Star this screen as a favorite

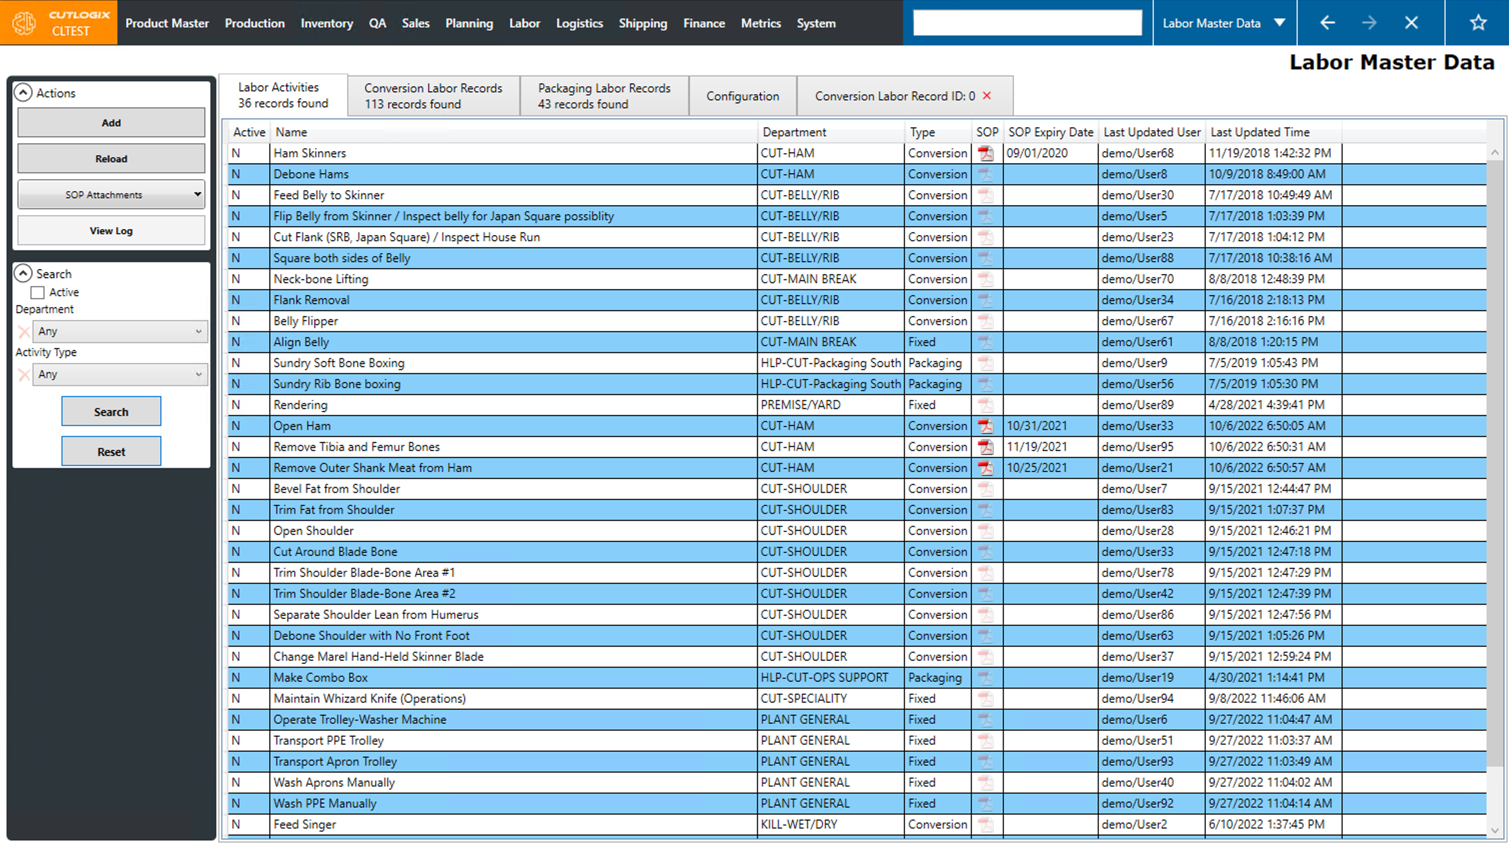[x=1478, y=22]
